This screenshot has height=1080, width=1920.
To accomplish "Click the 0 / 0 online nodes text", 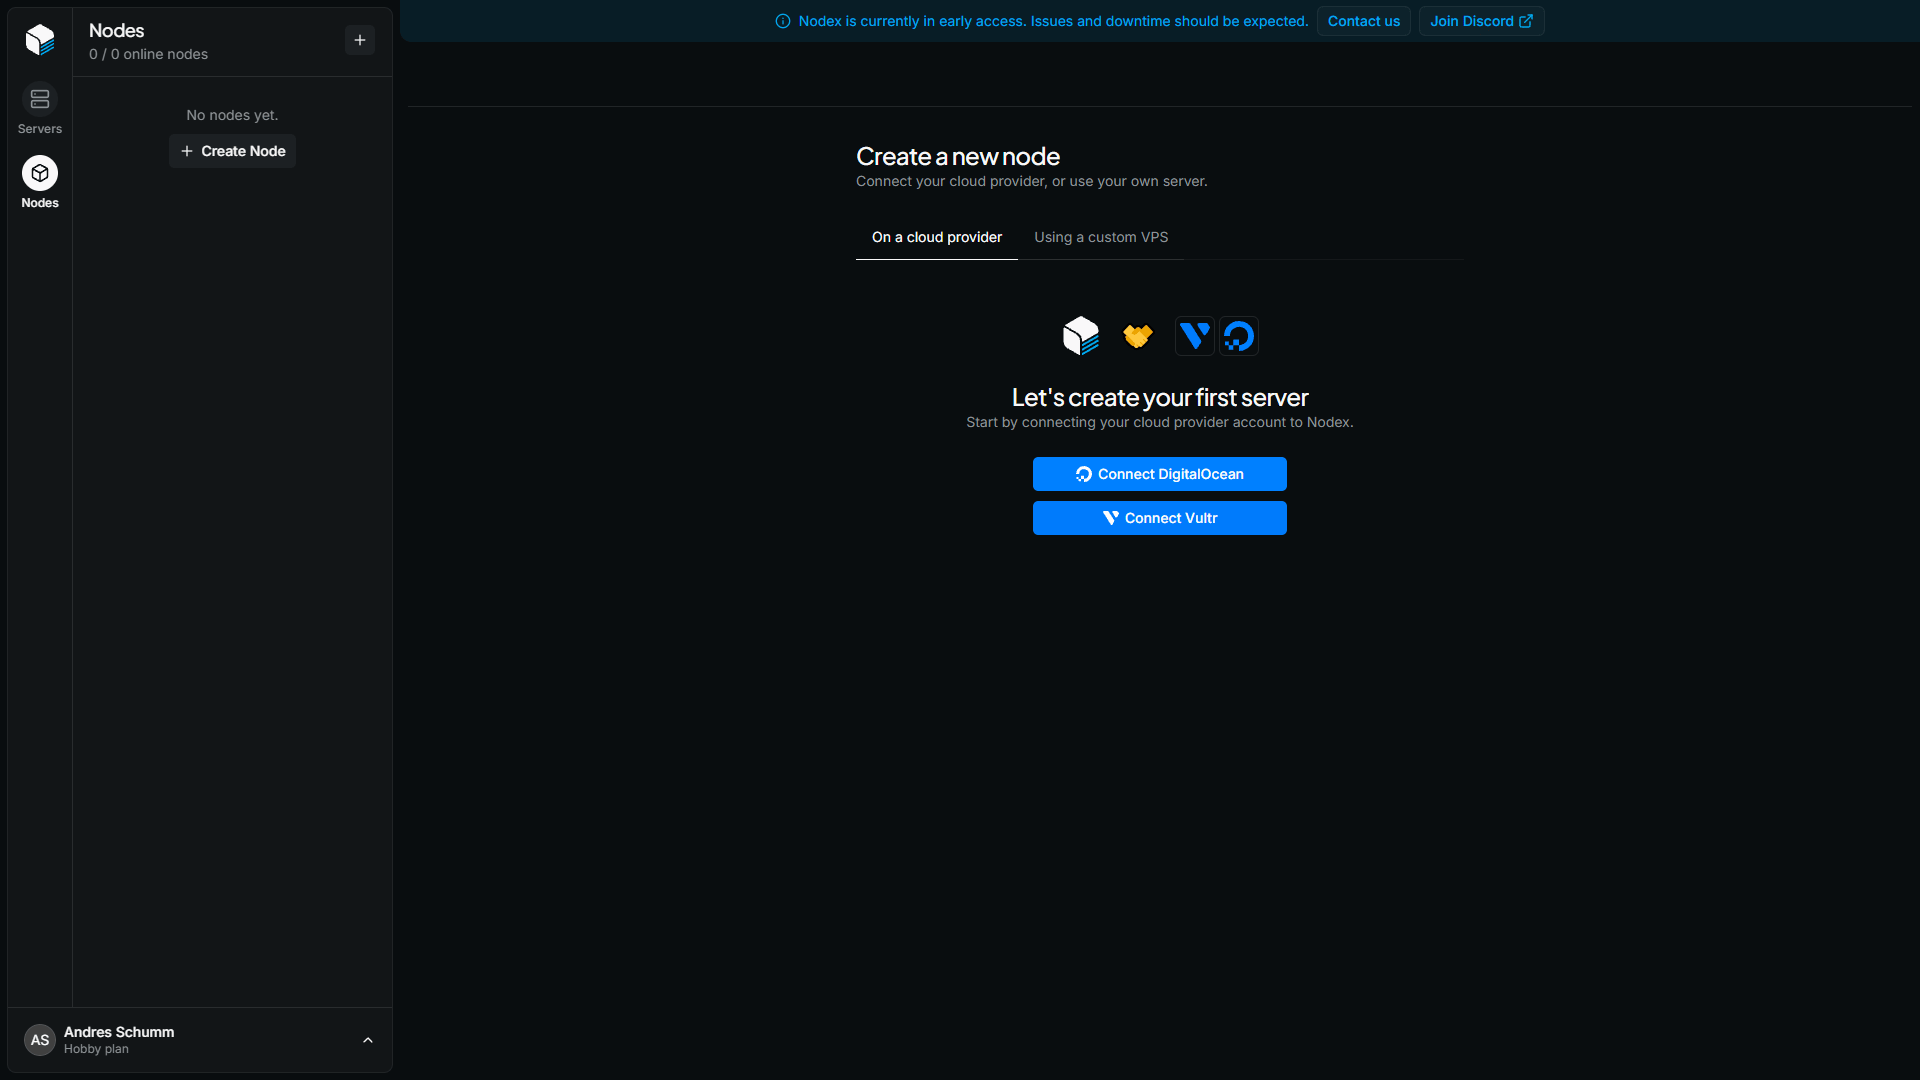I will tap(148, 54).
